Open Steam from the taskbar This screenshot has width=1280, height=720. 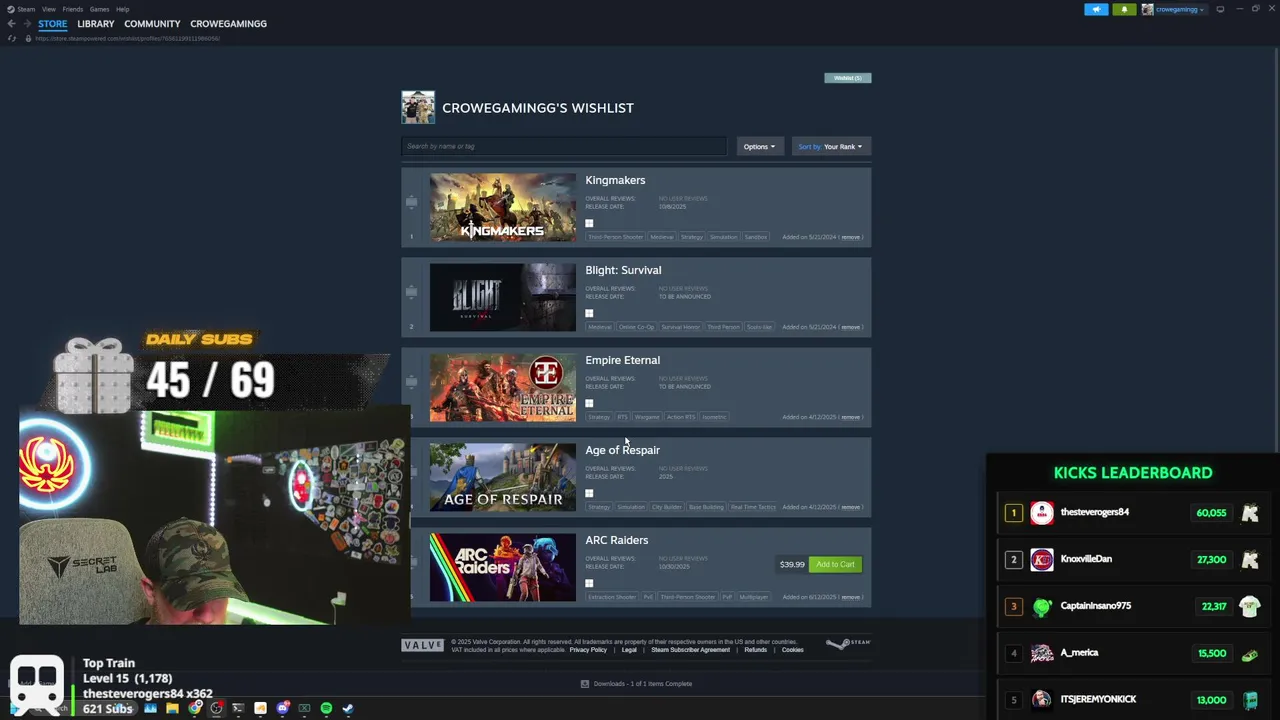[x=348, y=708]
